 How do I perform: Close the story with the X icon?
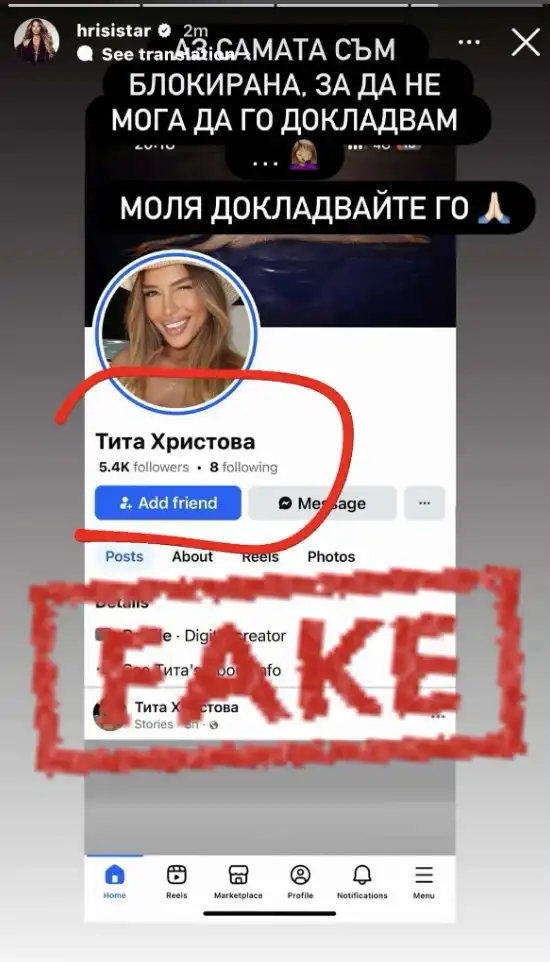pos(525,42)
